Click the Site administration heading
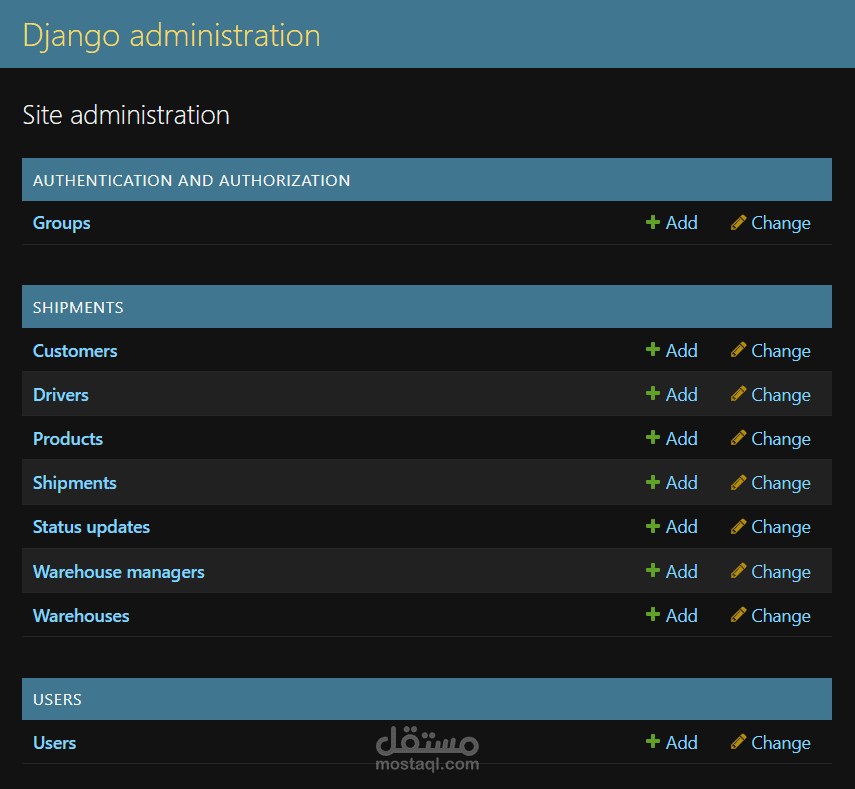Screen dimensions: 855x789 coord(126,115)
